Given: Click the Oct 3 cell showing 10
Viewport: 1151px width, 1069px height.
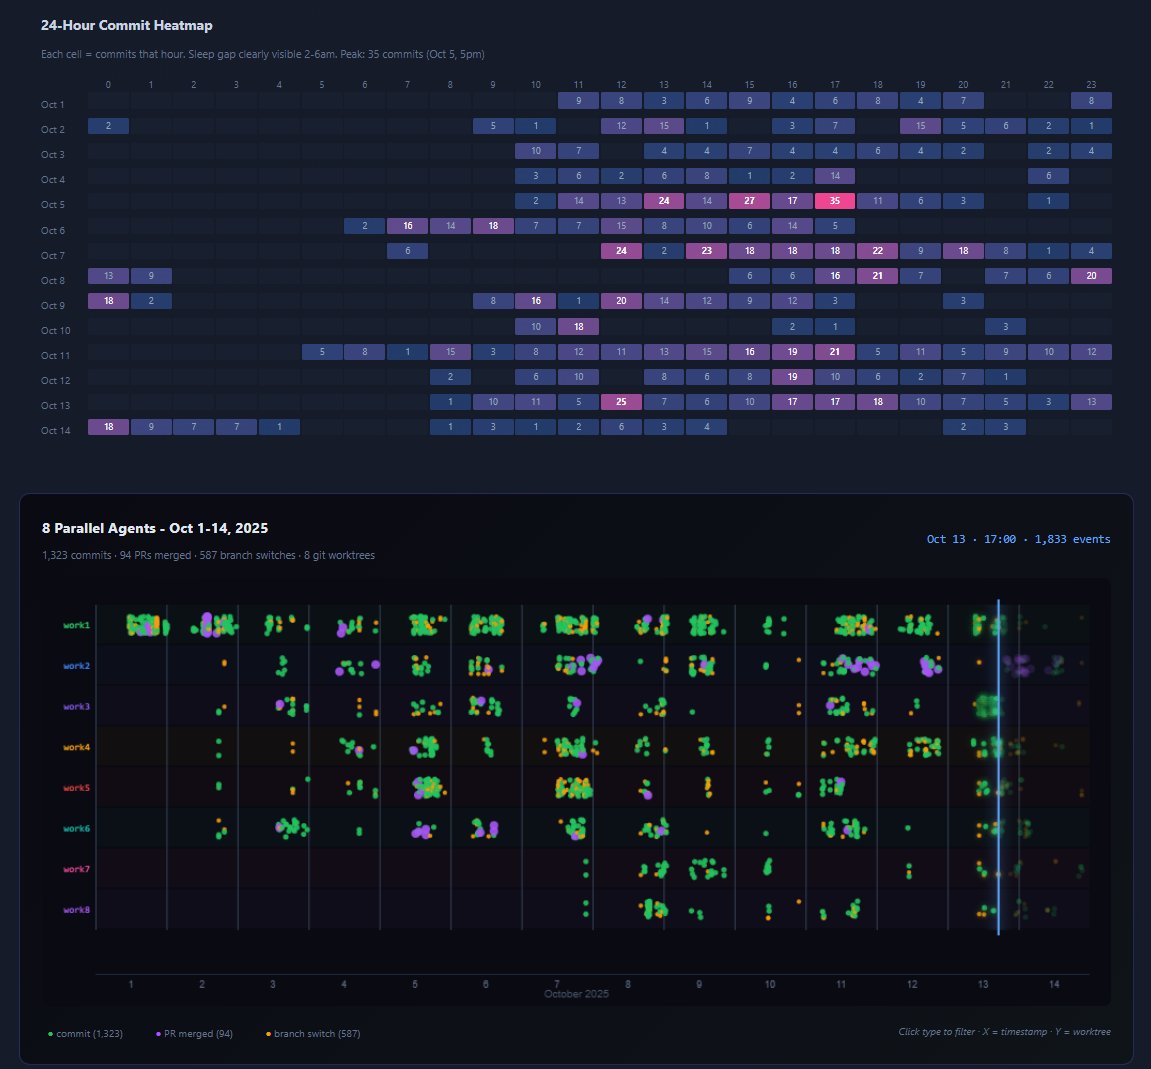Looking at the screenshot, I should 536,151.
